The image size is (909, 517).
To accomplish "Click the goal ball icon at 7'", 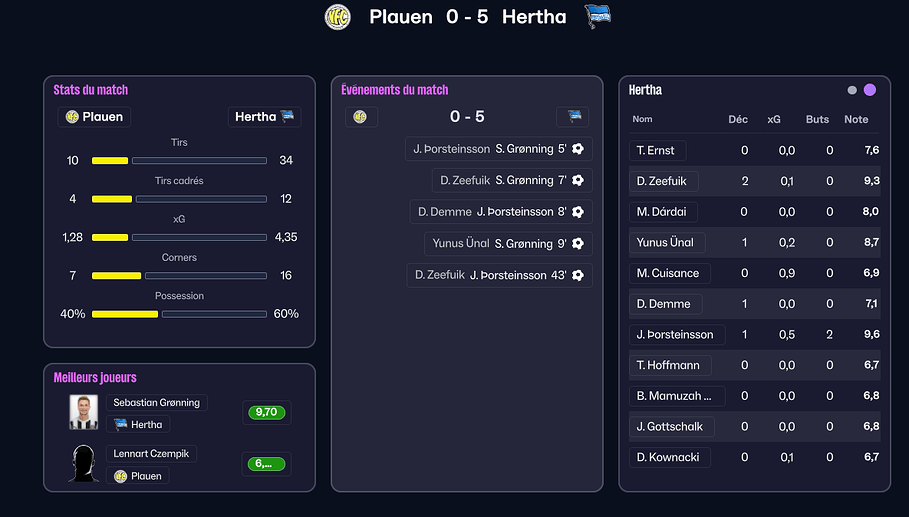I will [578, 180].
